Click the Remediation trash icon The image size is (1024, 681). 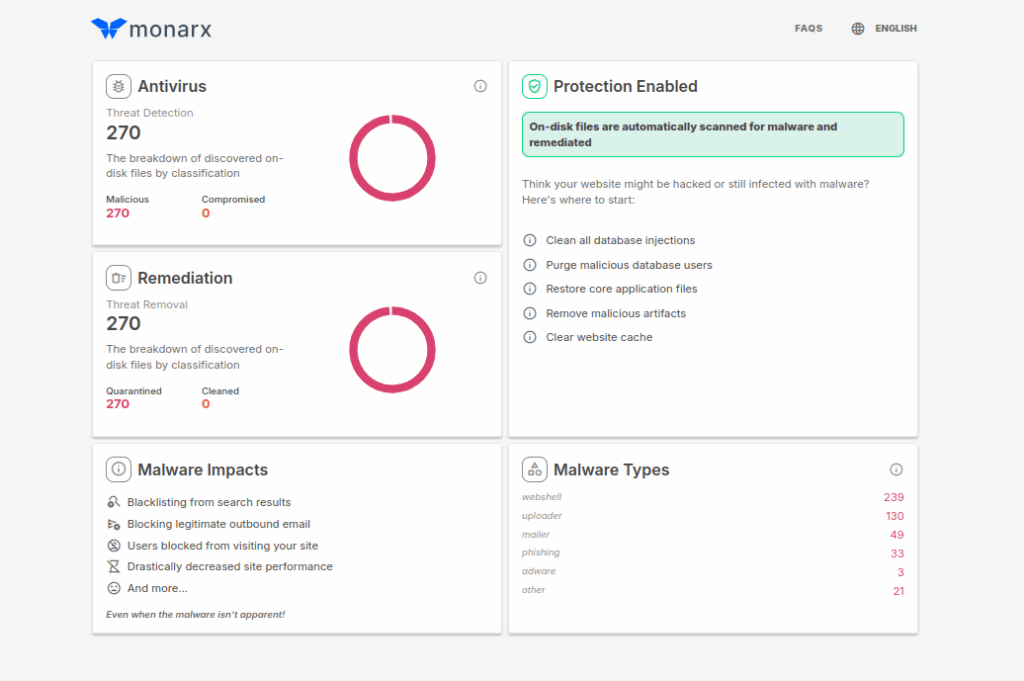pyautogui.click(x=119, y=278)
